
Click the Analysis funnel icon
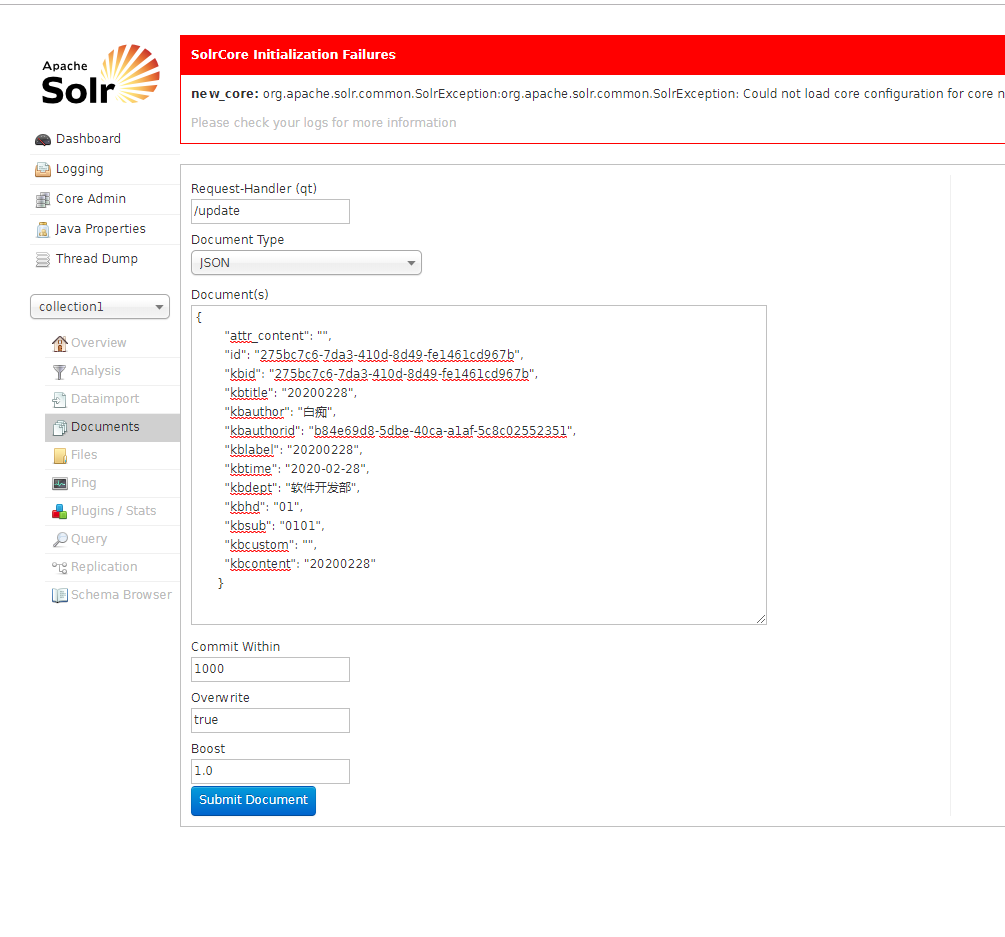click(x=60, y=372)
